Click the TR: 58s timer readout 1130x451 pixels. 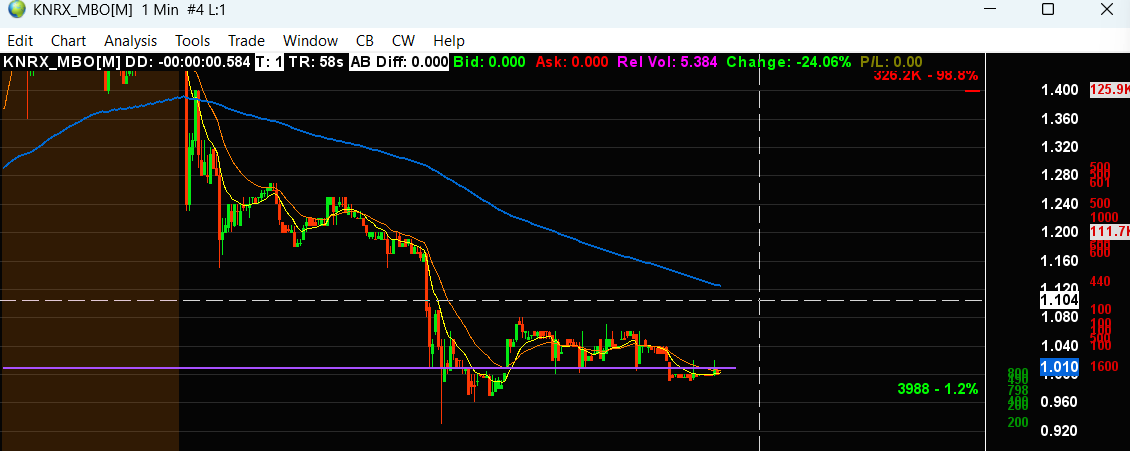(x=316, y=62)
